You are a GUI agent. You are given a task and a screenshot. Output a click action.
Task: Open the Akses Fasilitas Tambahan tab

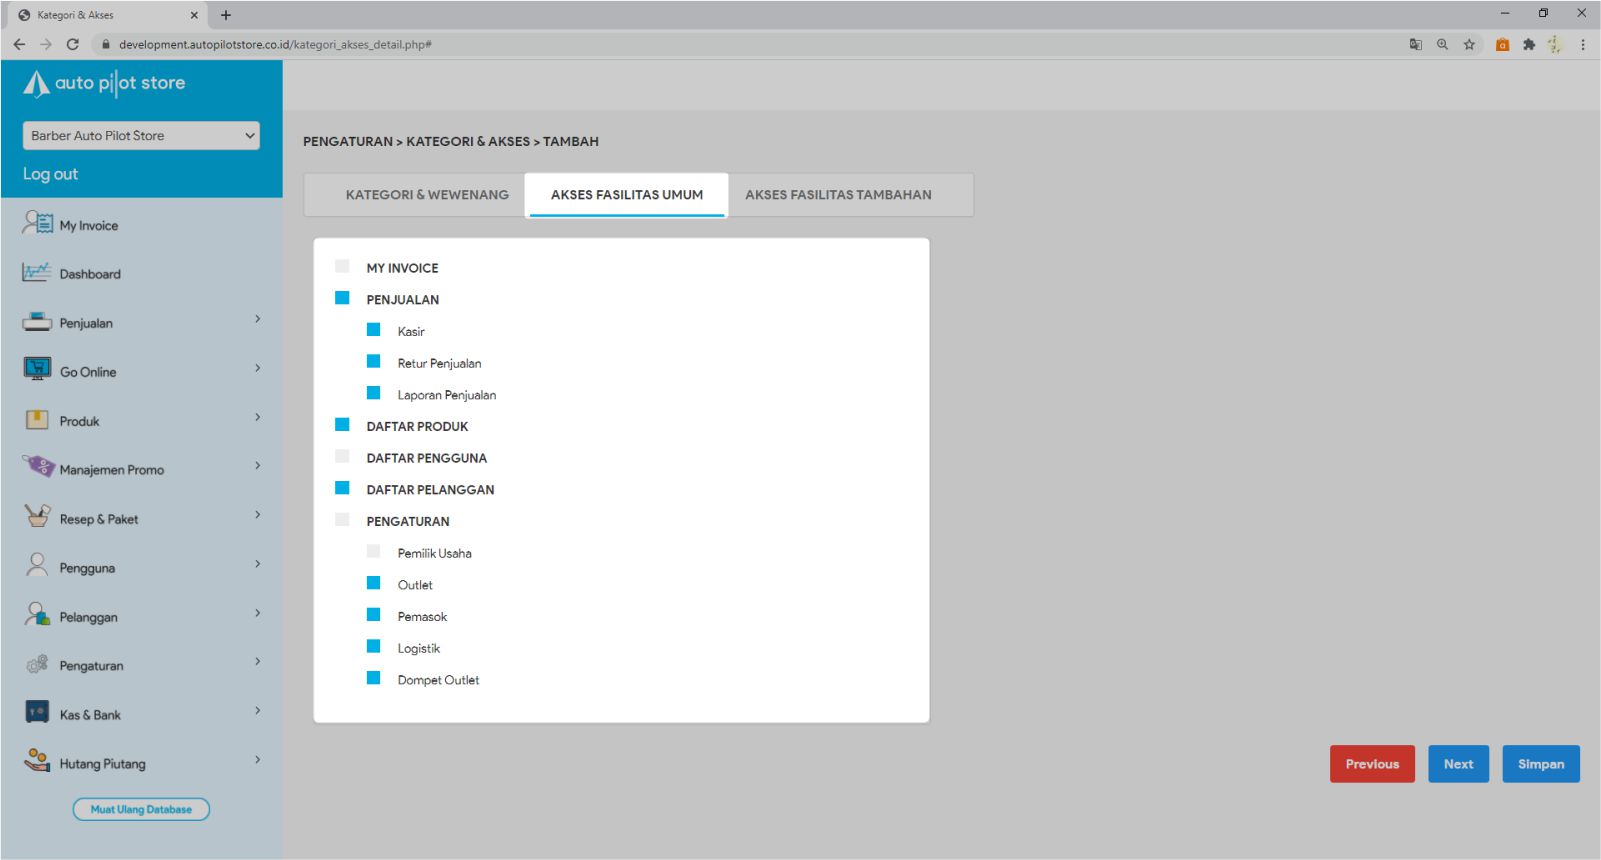tap(838, 195)
